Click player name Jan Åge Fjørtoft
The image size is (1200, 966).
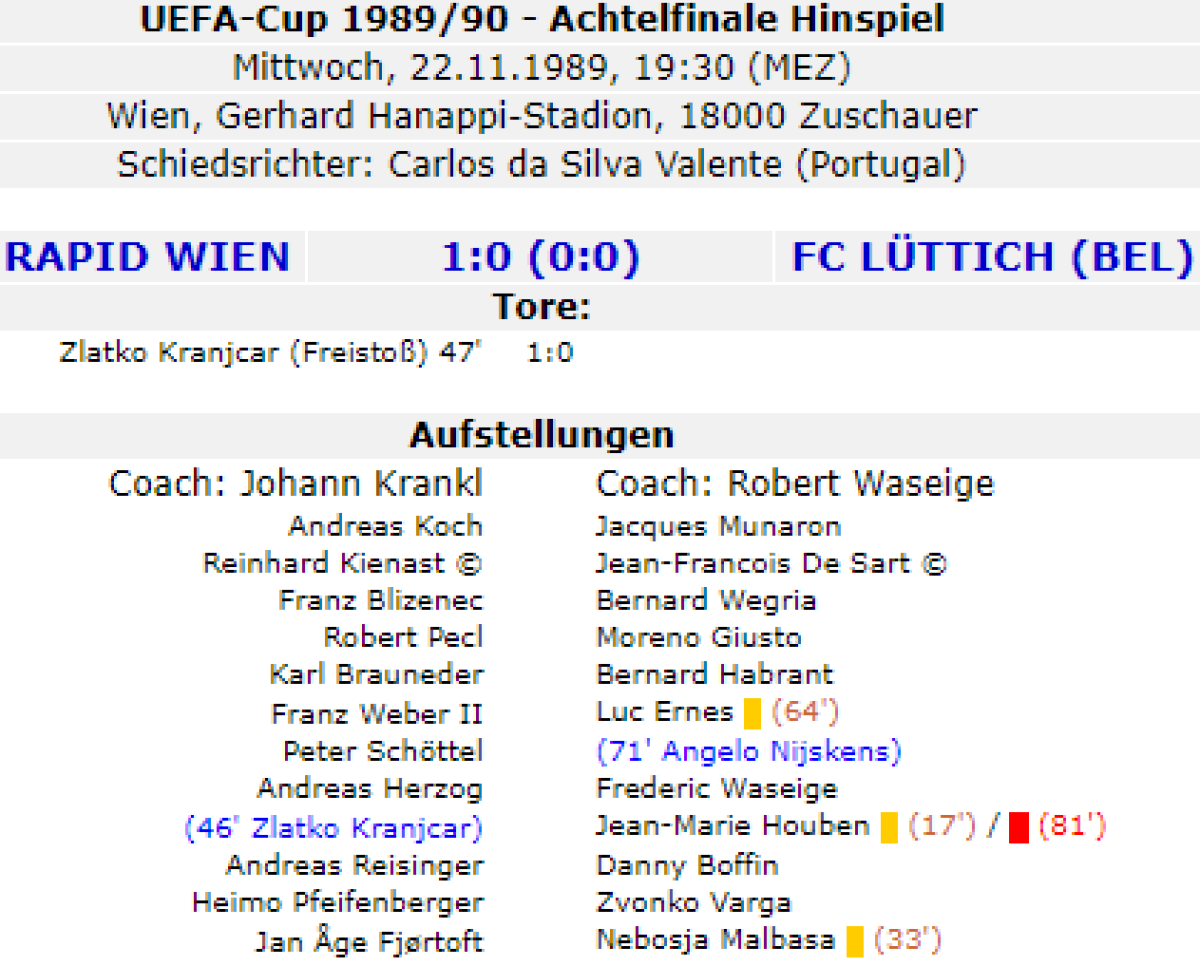point(369,941)
